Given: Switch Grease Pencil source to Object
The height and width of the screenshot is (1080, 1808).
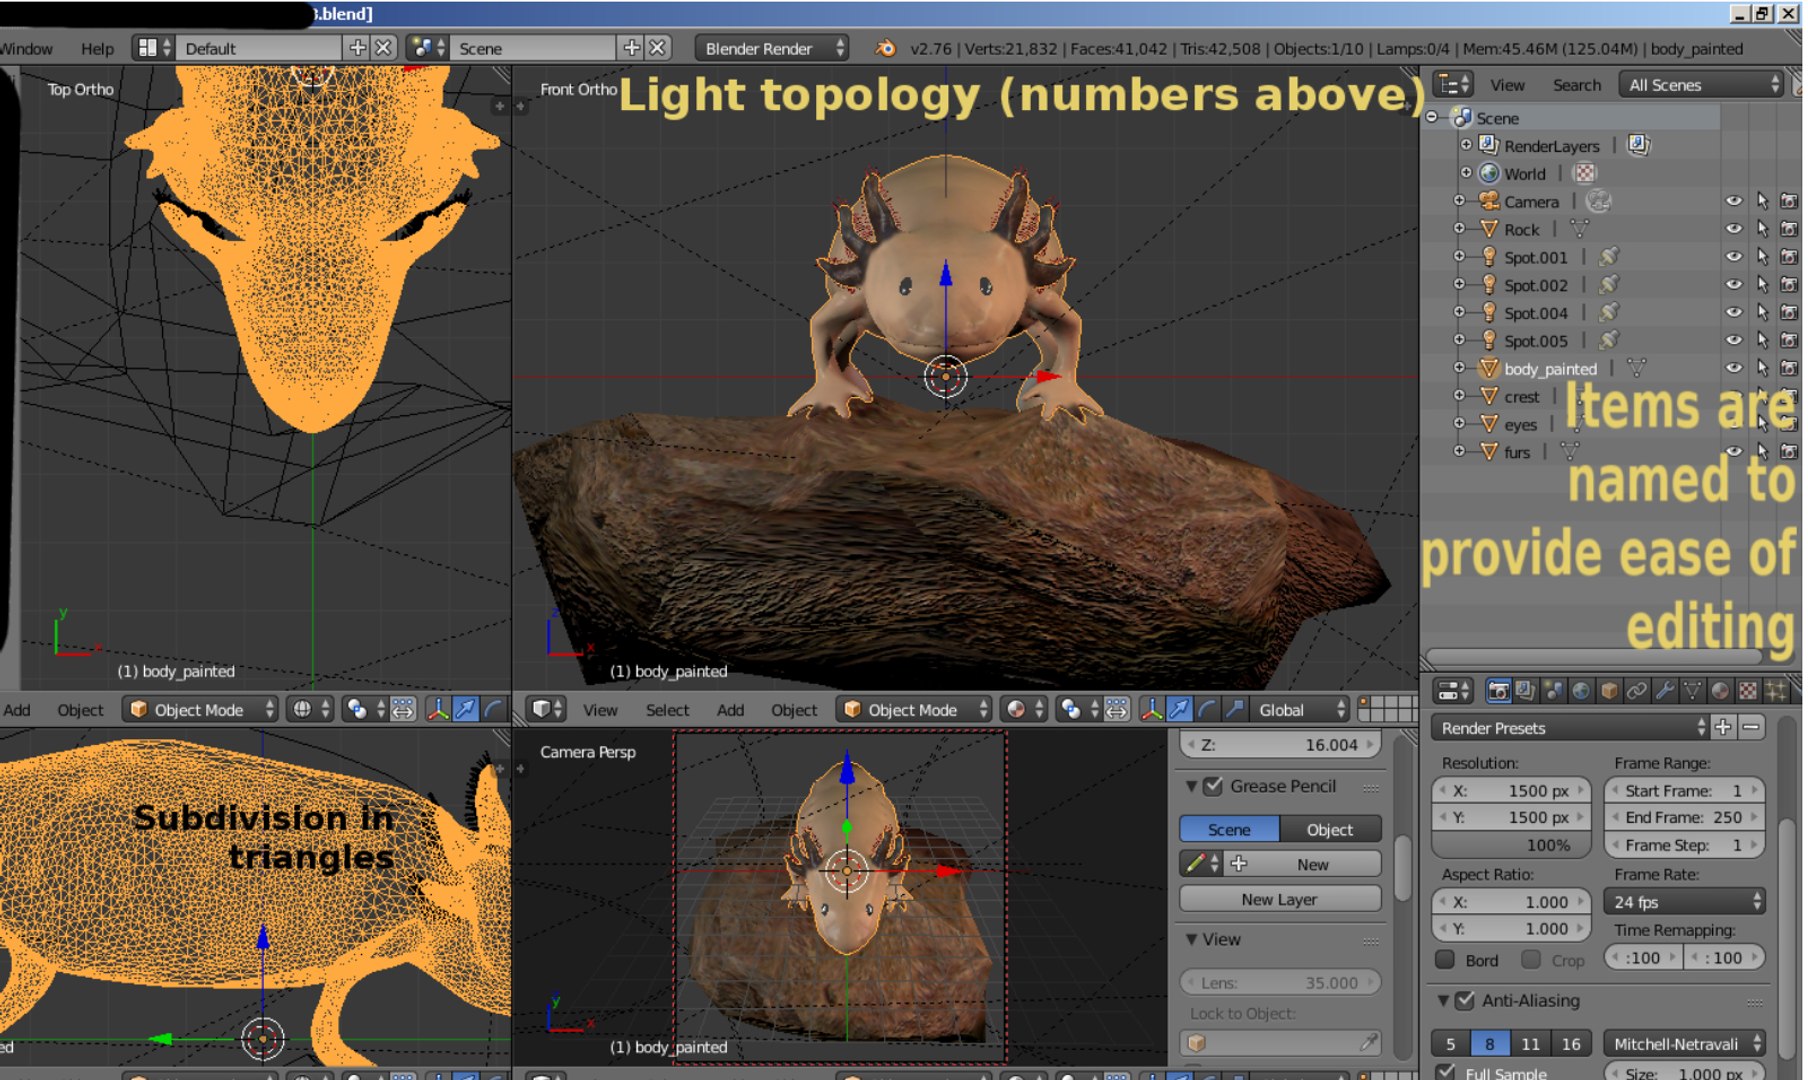Looking at the screenshot, I should pyautogui.click(x=1330, y=829).
